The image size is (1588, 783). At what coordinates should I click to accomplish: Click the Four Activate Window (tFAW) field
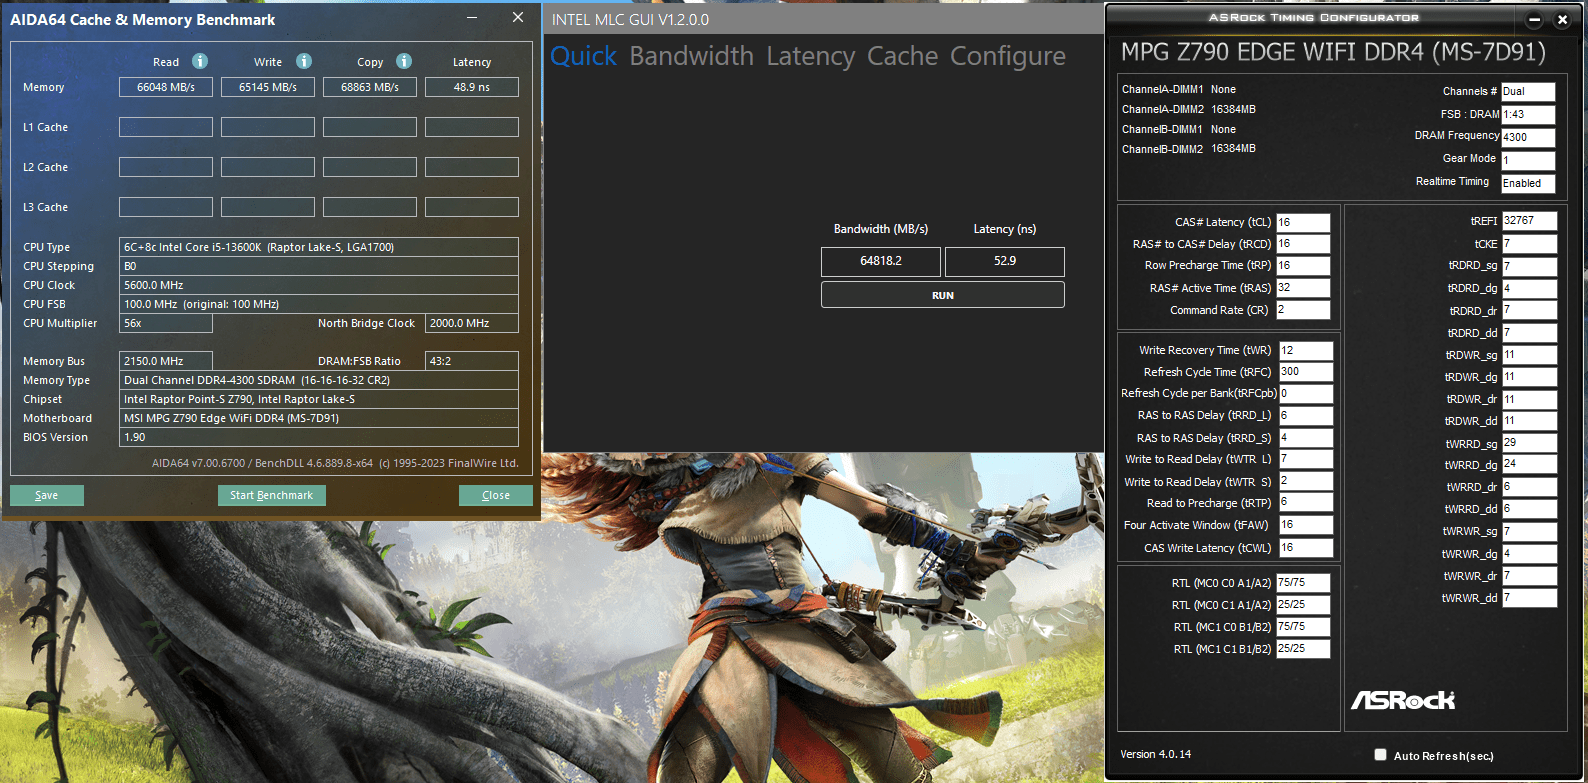[x=1306, y=524]
